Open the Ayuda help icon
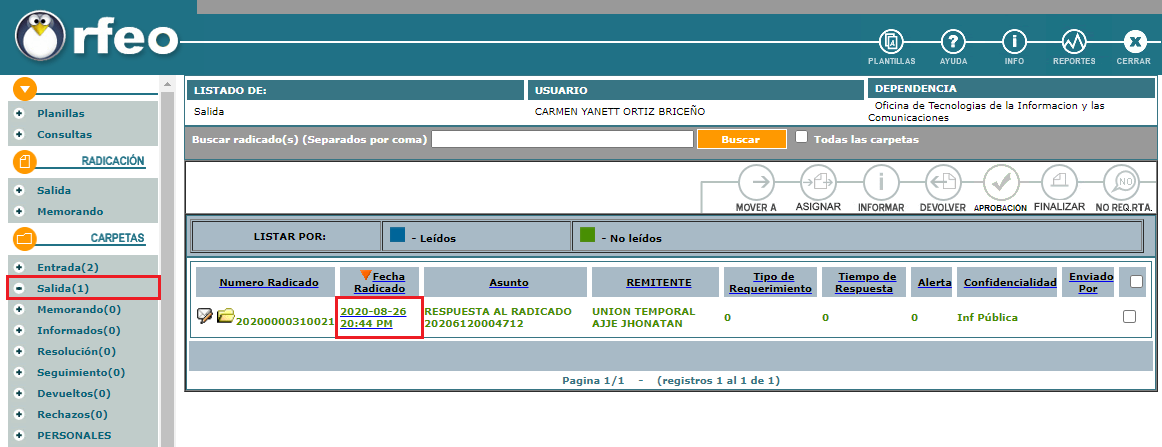 coord(953,42)
